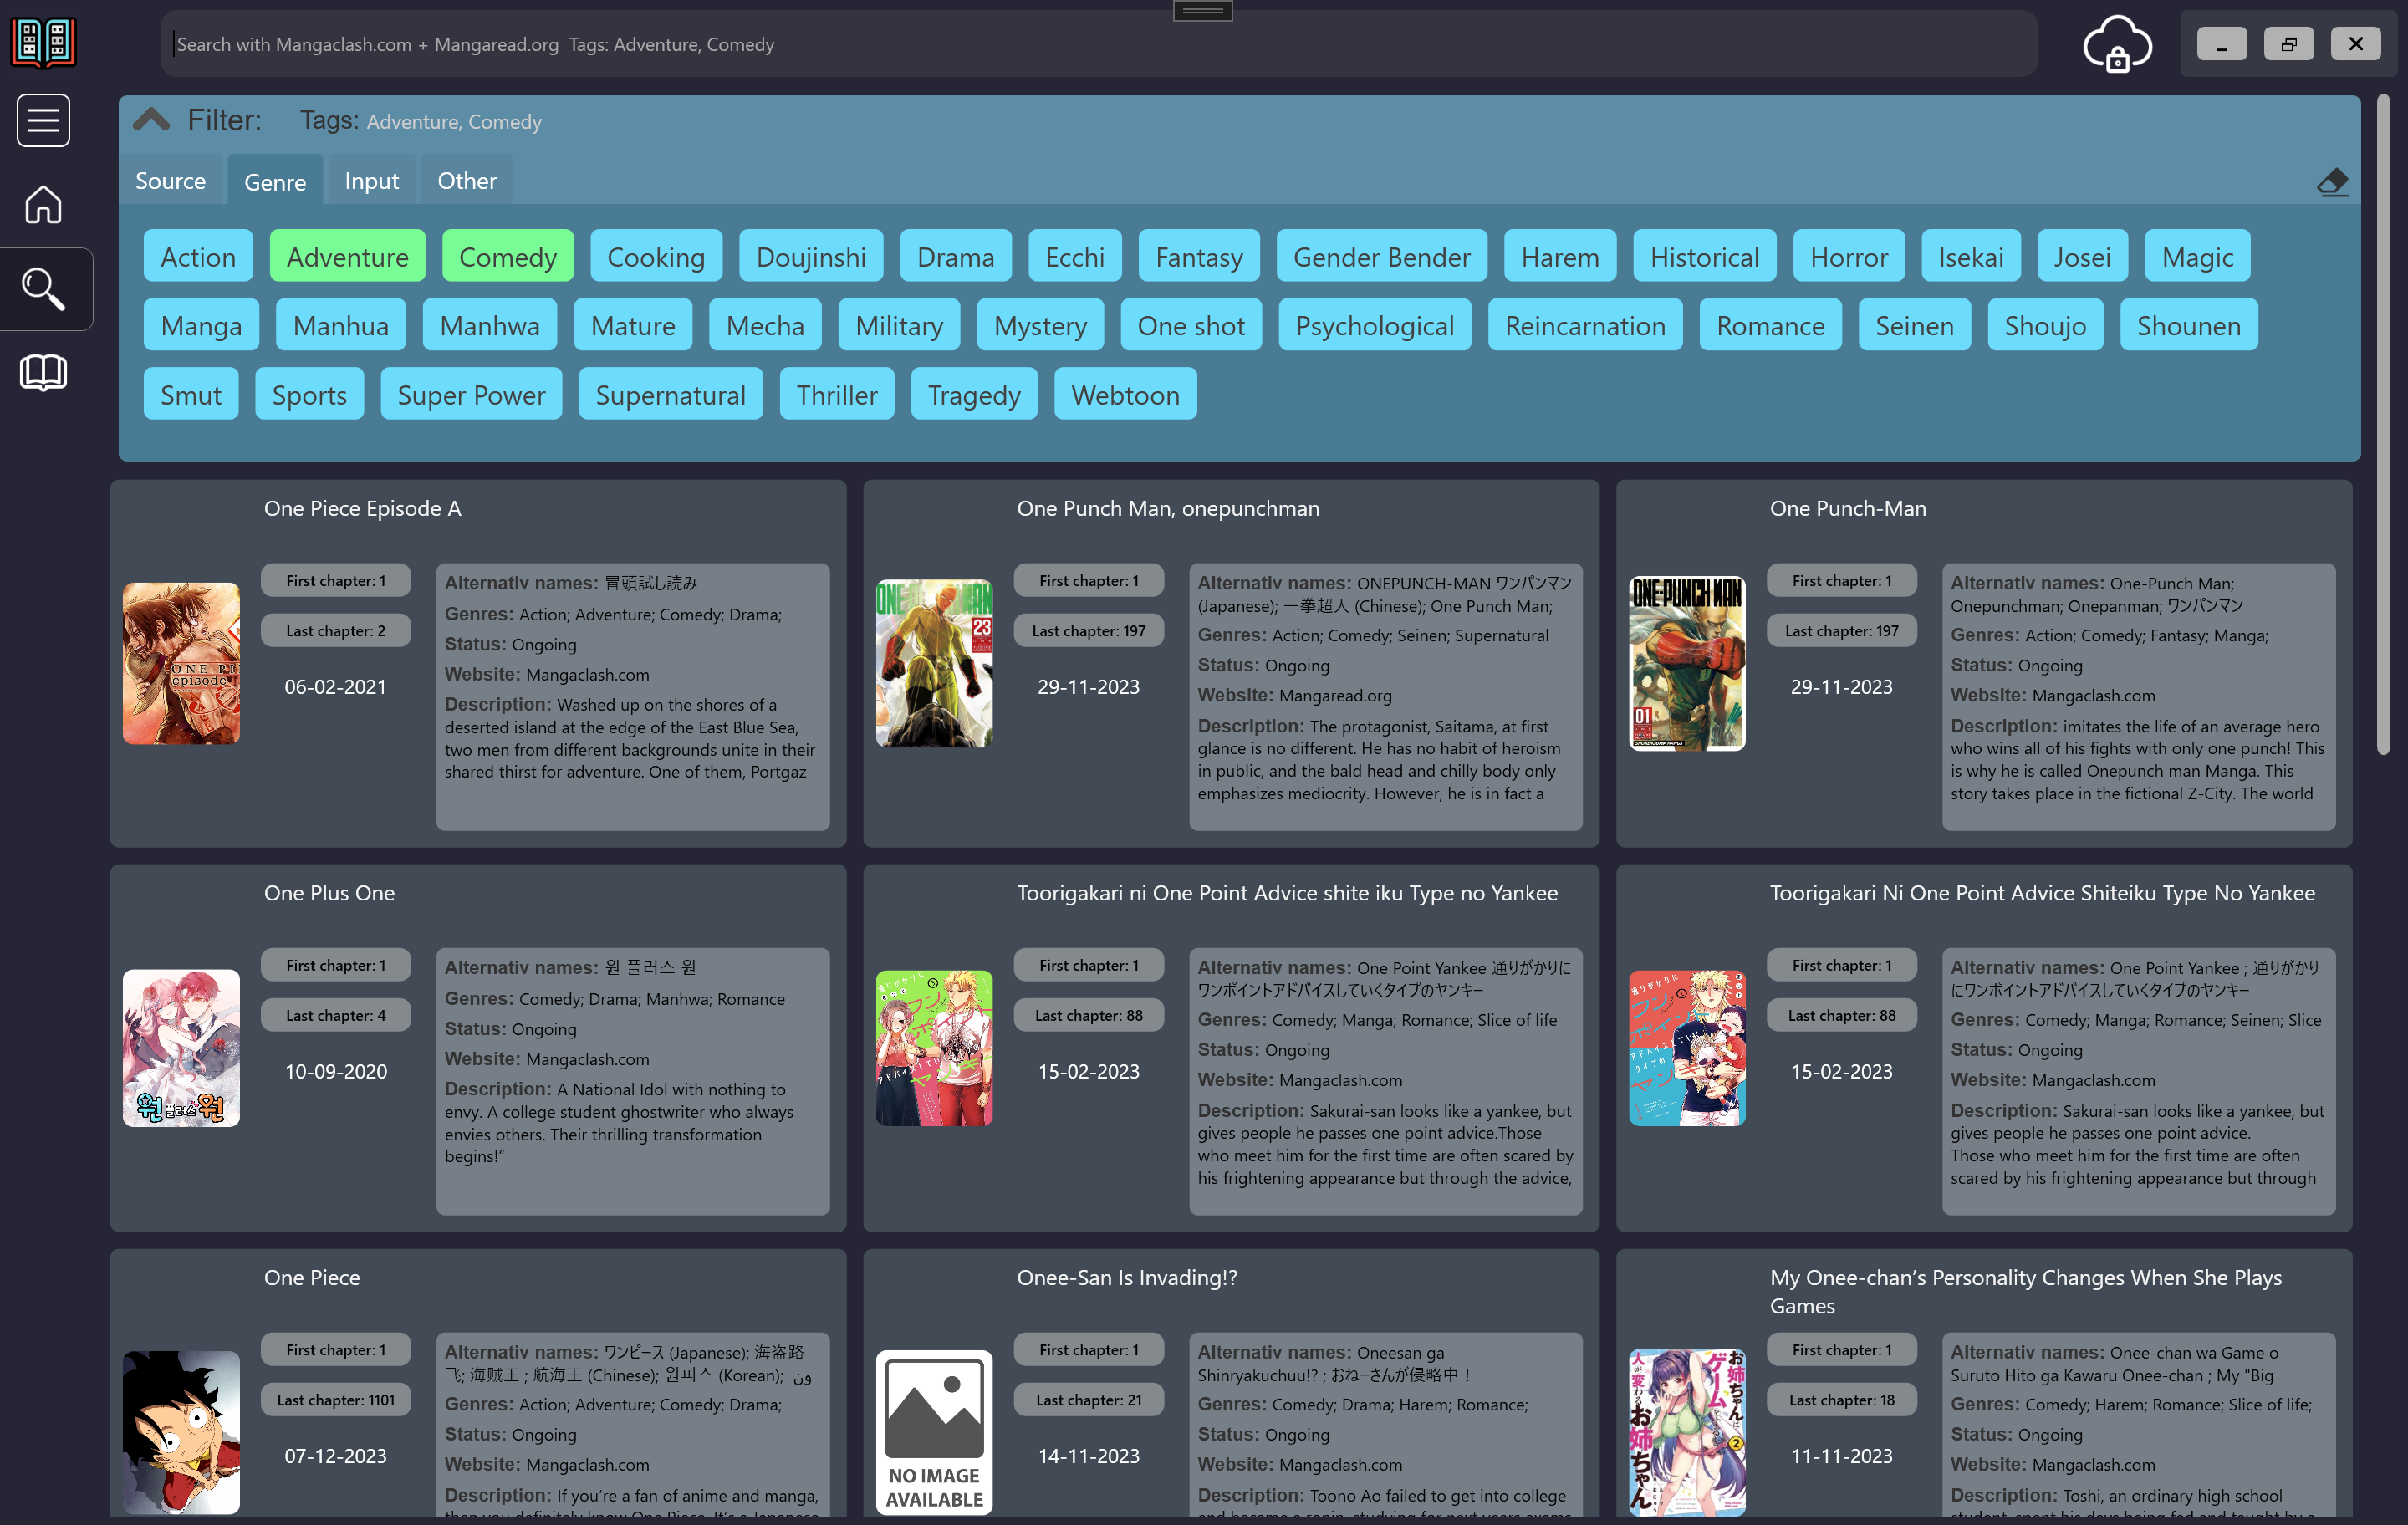Screen dimensions: 2408x1525
Task: Open the Search page magnifier icon
Action: coord(43,289)
